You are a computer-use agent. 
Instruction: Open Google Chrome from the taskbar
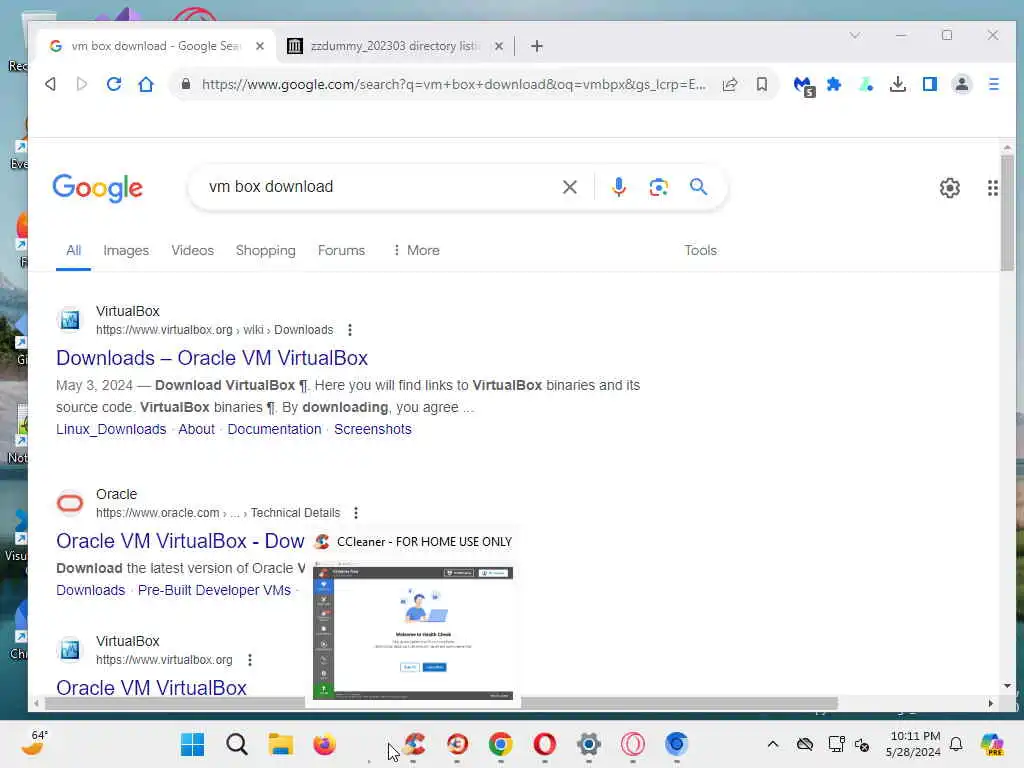click(501, 744)
